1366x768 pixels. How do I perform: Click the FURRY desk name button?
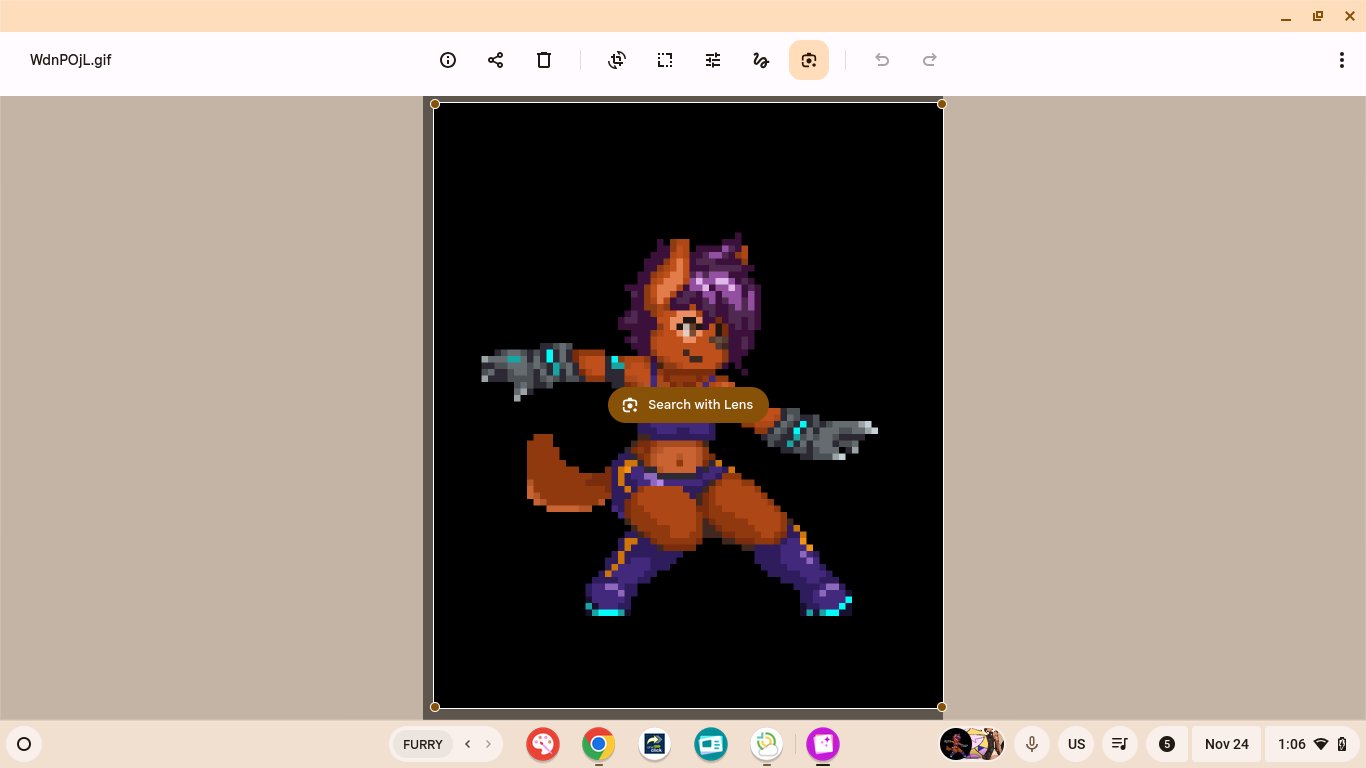[422, 744]
